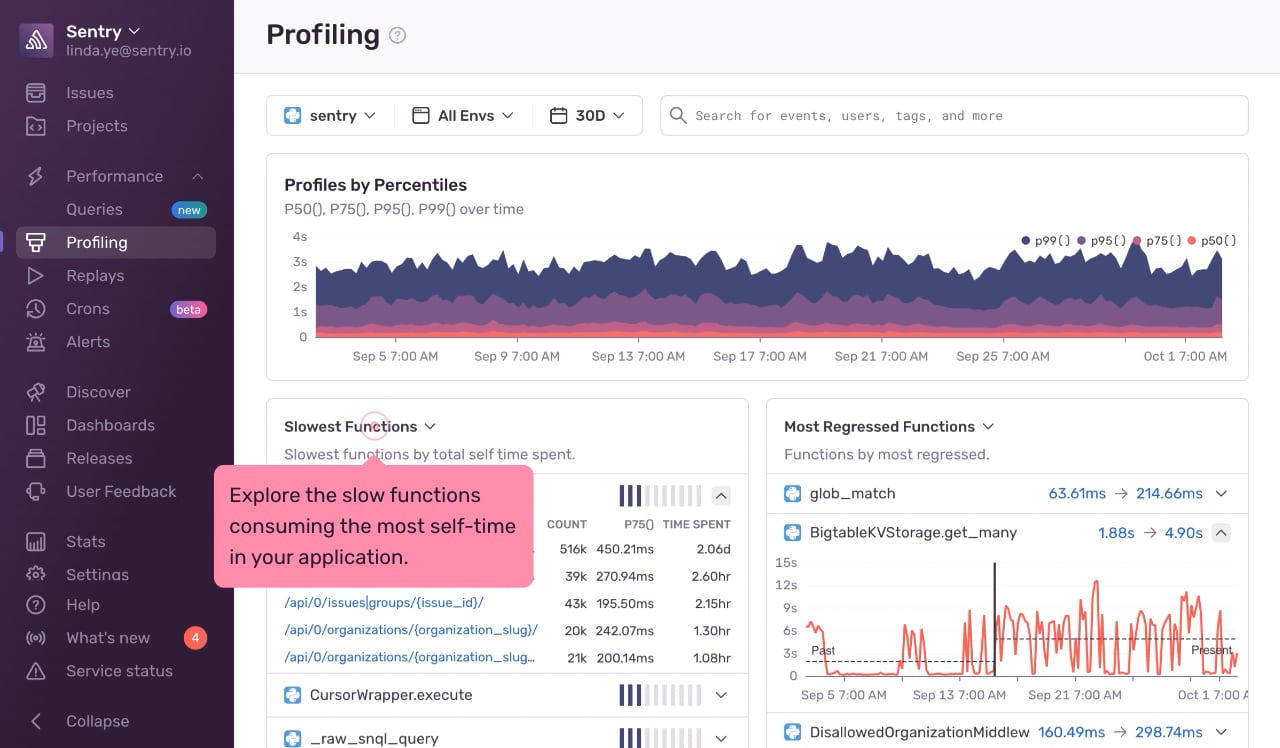The image size is (1280, 748).
Task: Open the Dashboards grid icon
Action: click(x=36, y=425)
